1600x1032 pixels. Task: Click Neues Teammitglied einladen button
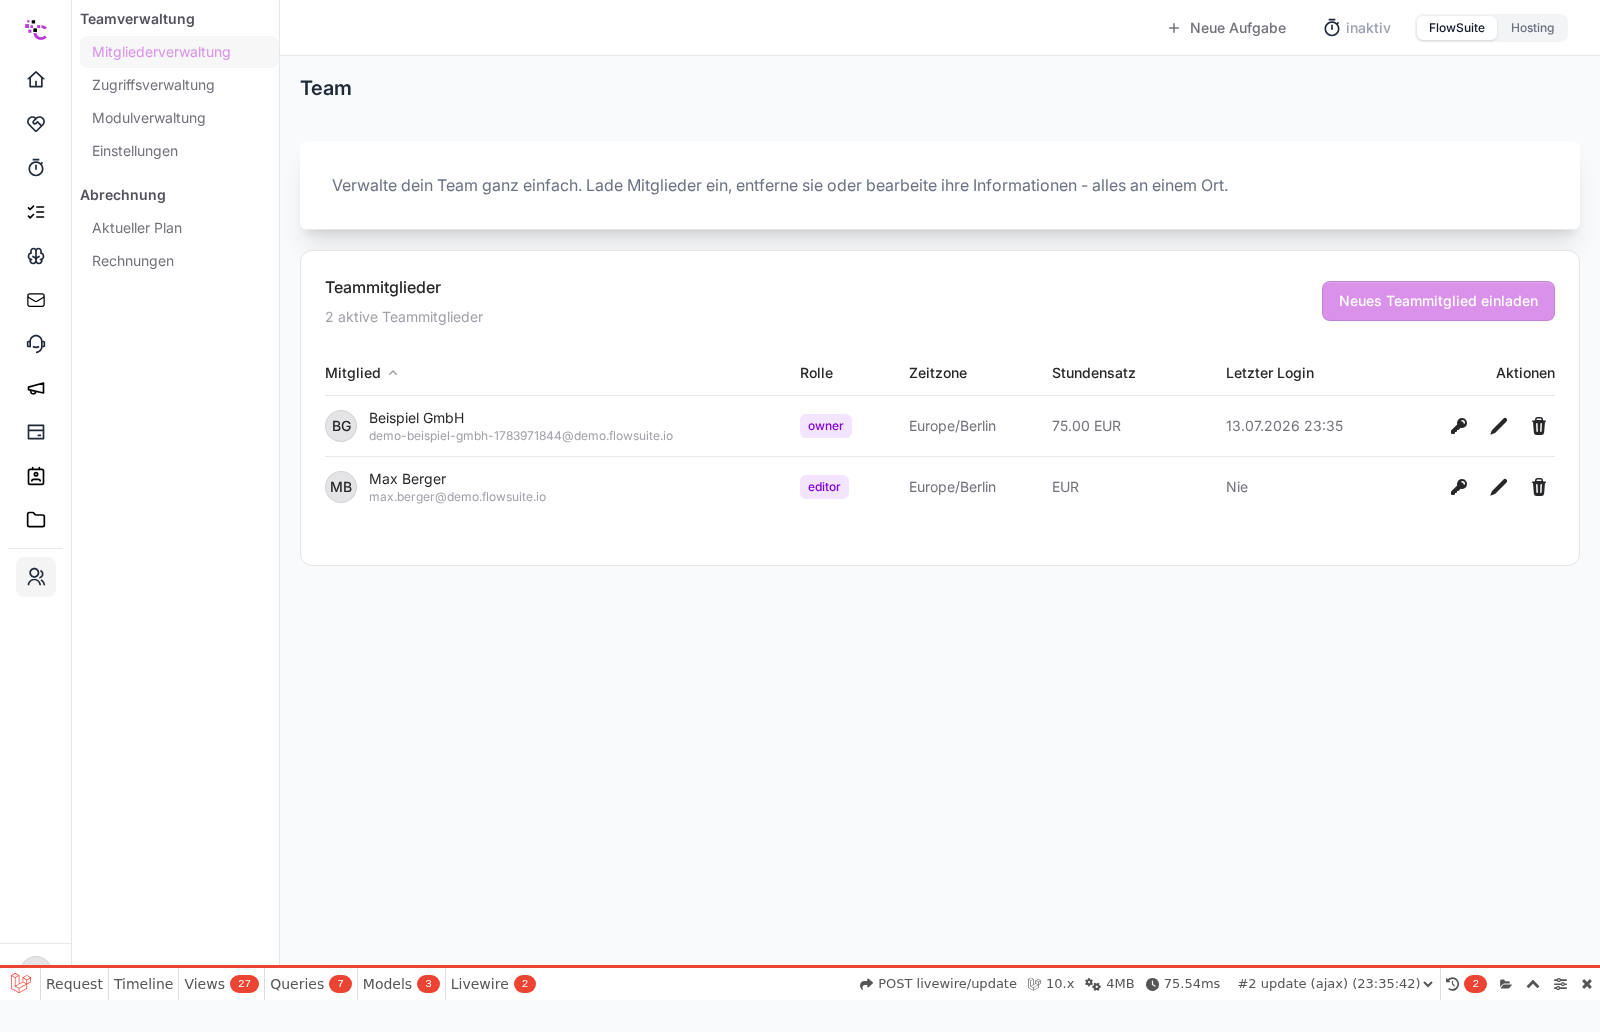click(1438, 301)
